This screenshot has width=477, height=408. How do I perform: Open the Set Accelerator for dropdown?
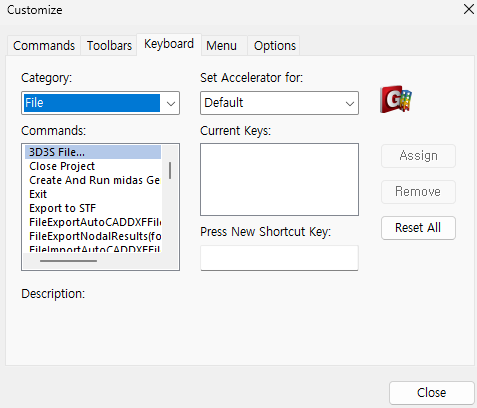(279, 103)
